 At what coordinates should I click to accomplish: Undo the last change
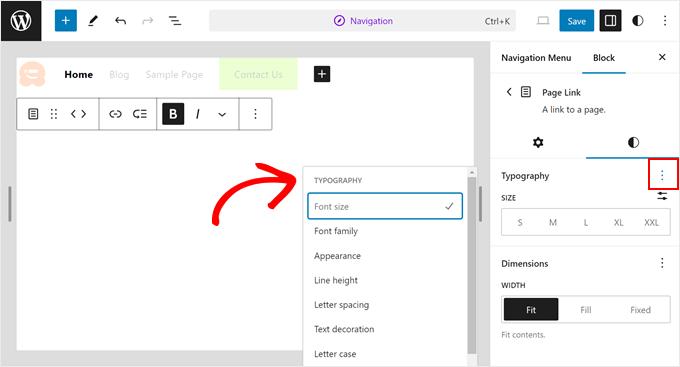(x=120, y=21)
